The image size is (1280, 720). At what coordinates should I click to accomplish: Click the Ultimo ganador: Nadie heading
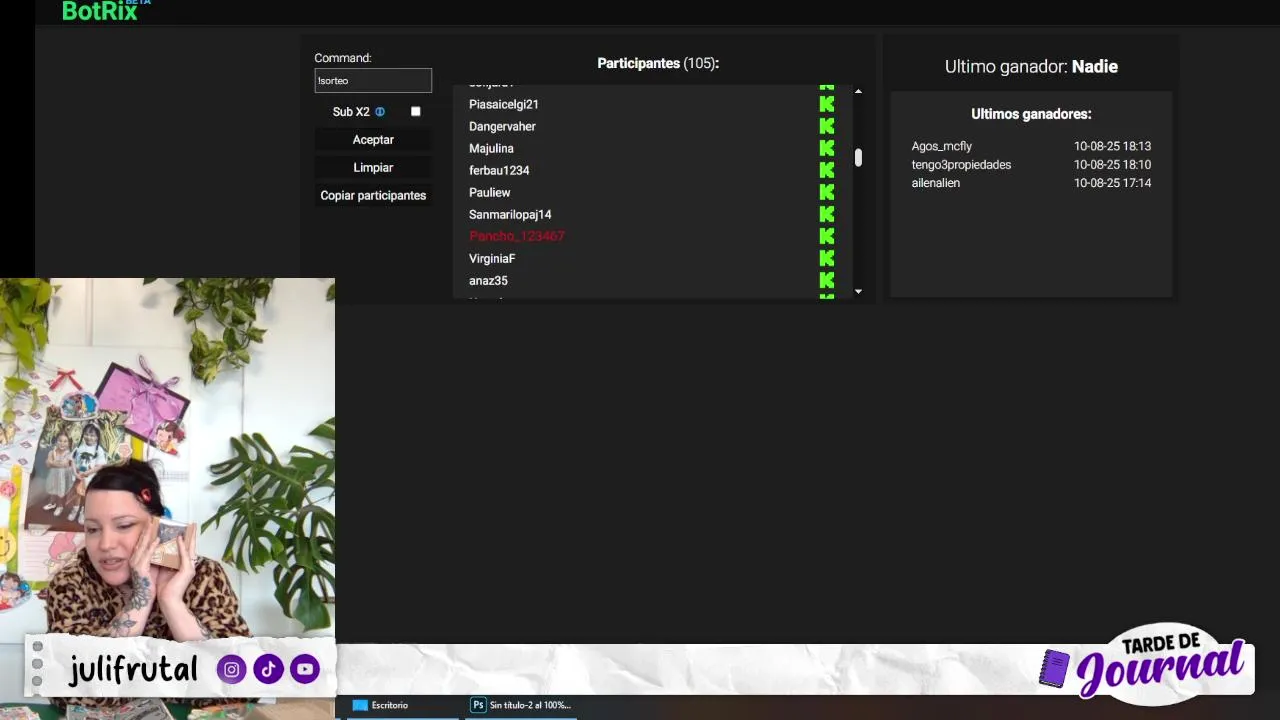click(x=1031, y=66)
